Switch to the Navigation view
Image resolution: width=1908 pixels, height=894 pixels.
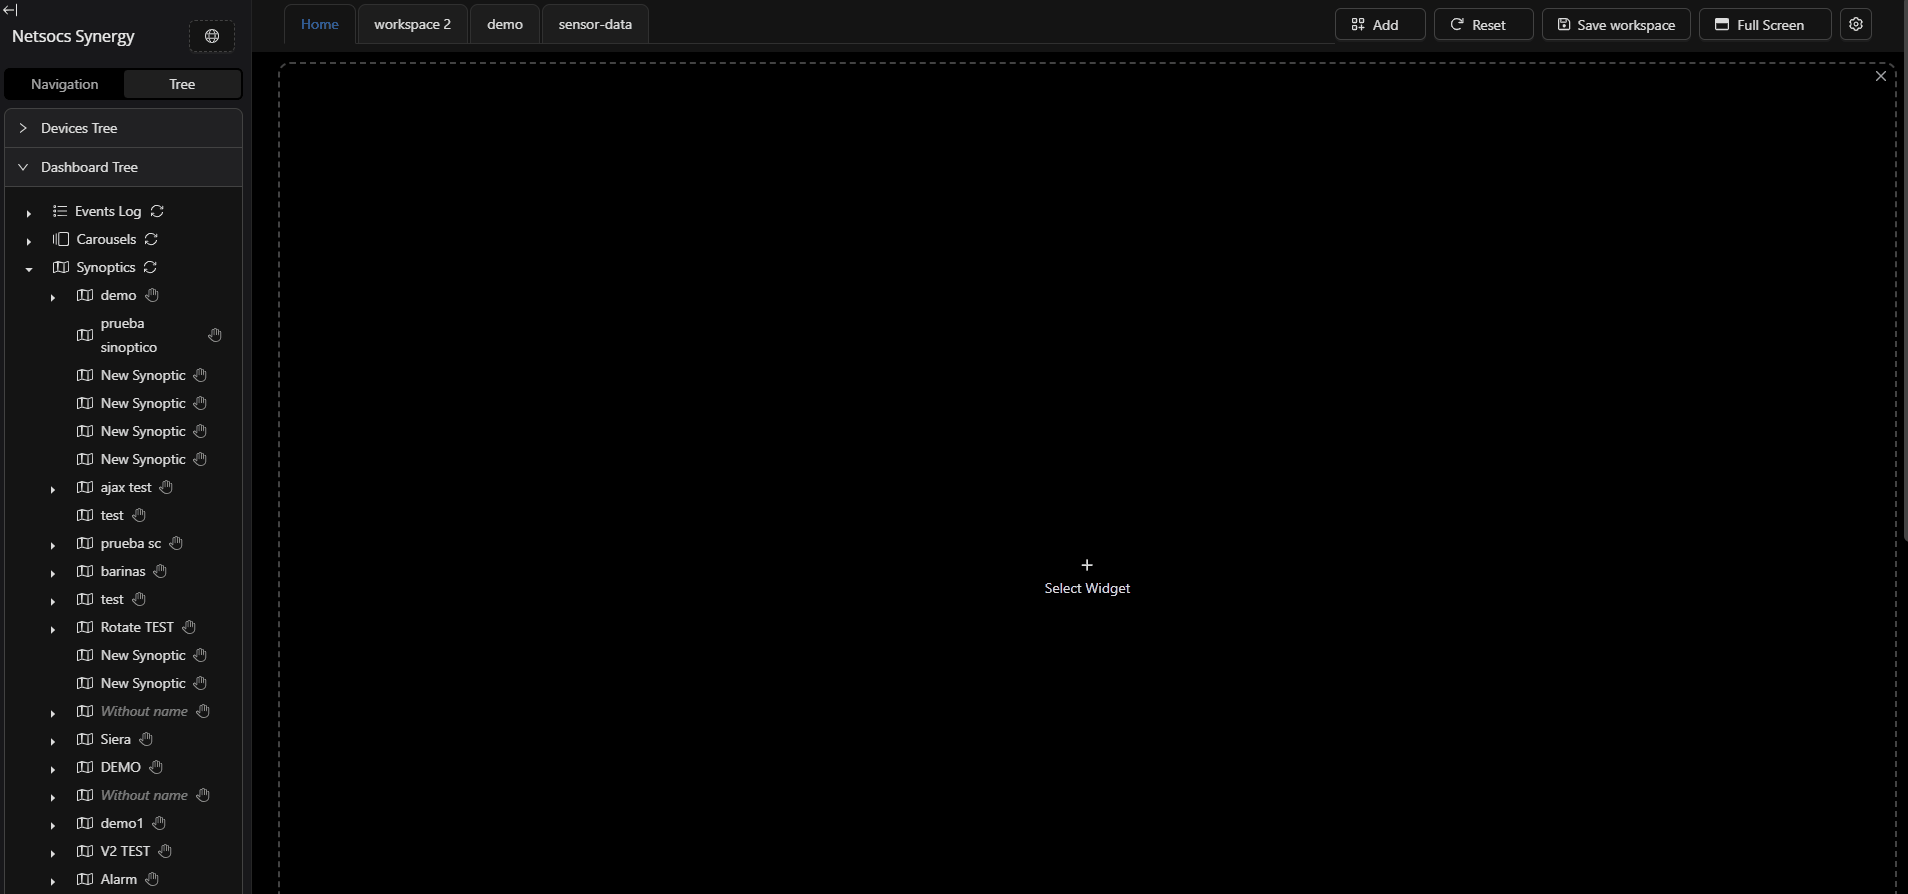tap(64, 84)
